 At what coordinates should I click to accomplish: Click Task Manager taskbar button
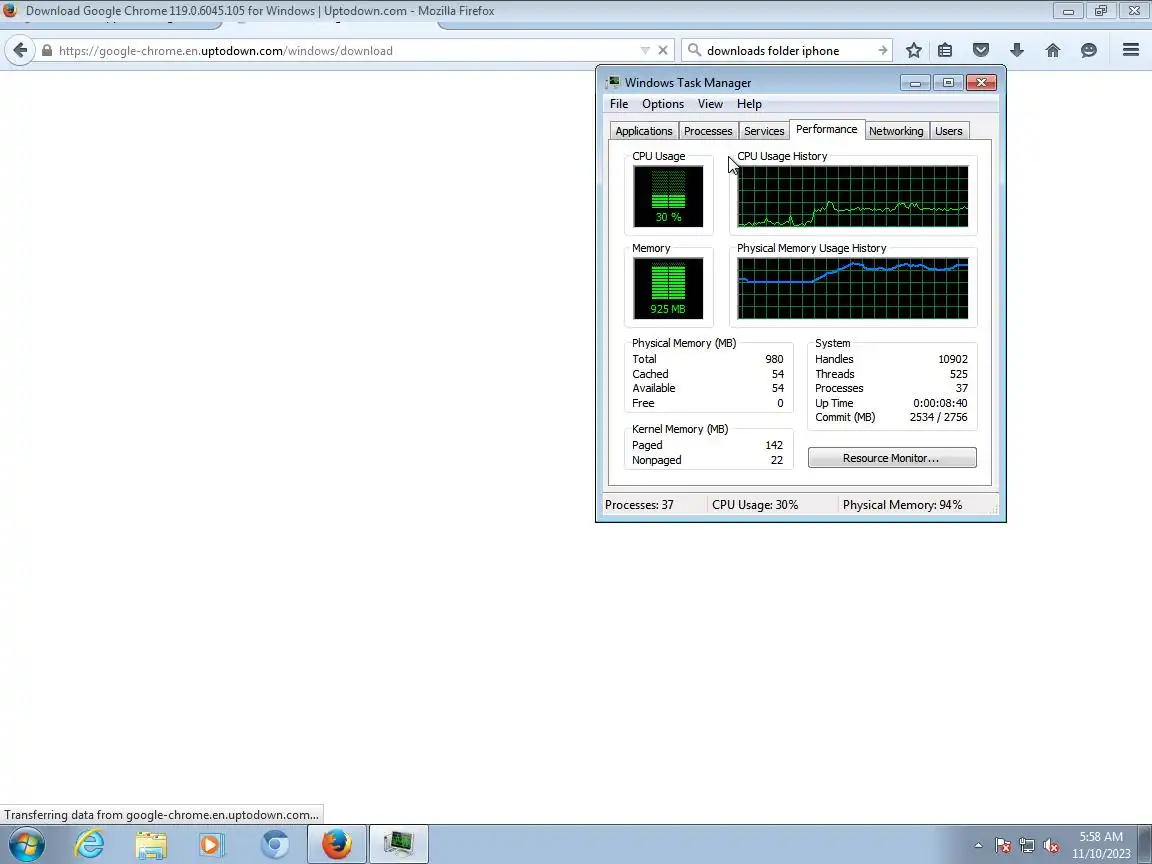point(398,845)
